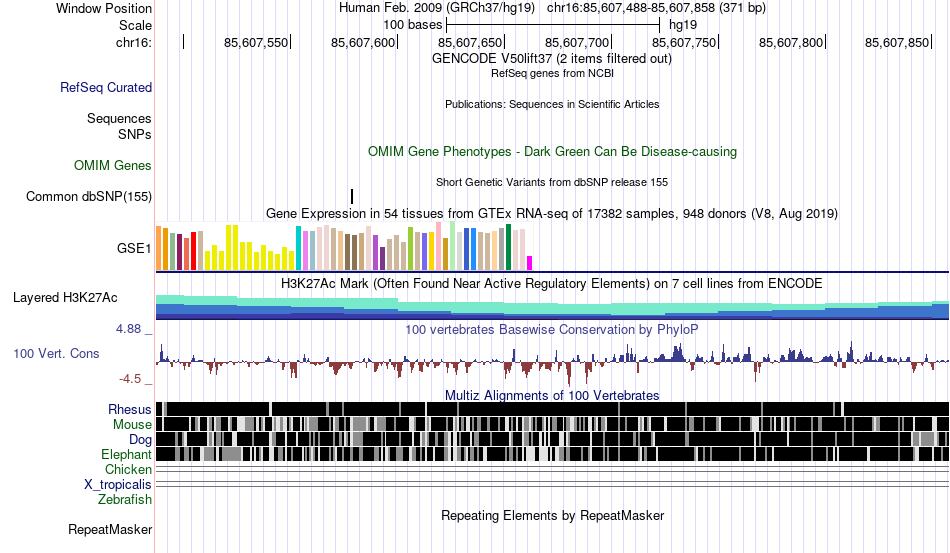Click the chr16:85,607,488-85,607,858 position text

click(656, 8)
